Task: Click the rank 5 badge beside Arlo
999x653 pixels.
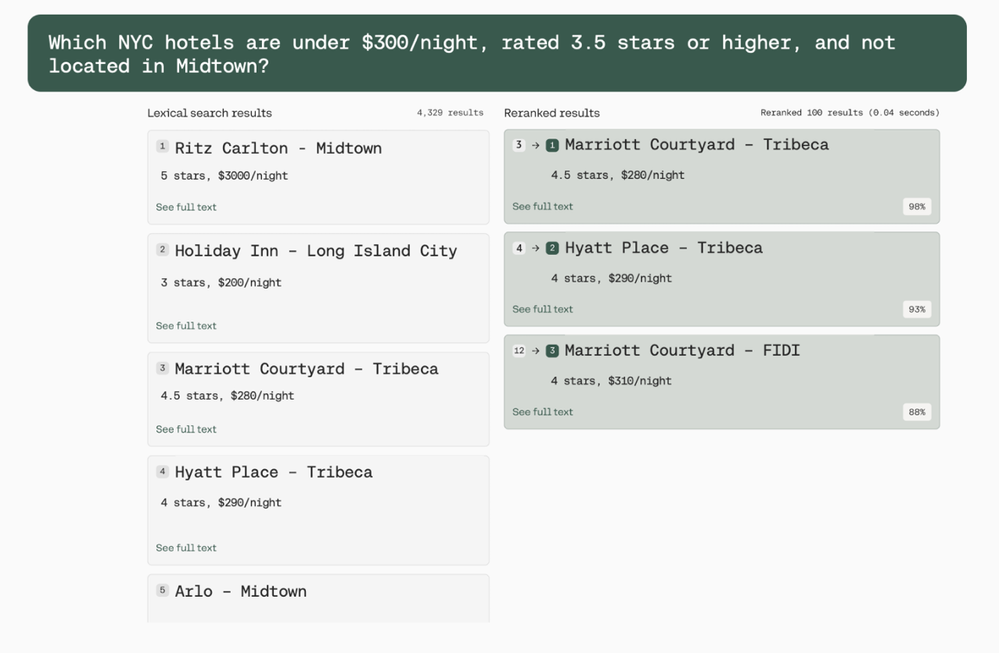Action: tap(162, 590)
